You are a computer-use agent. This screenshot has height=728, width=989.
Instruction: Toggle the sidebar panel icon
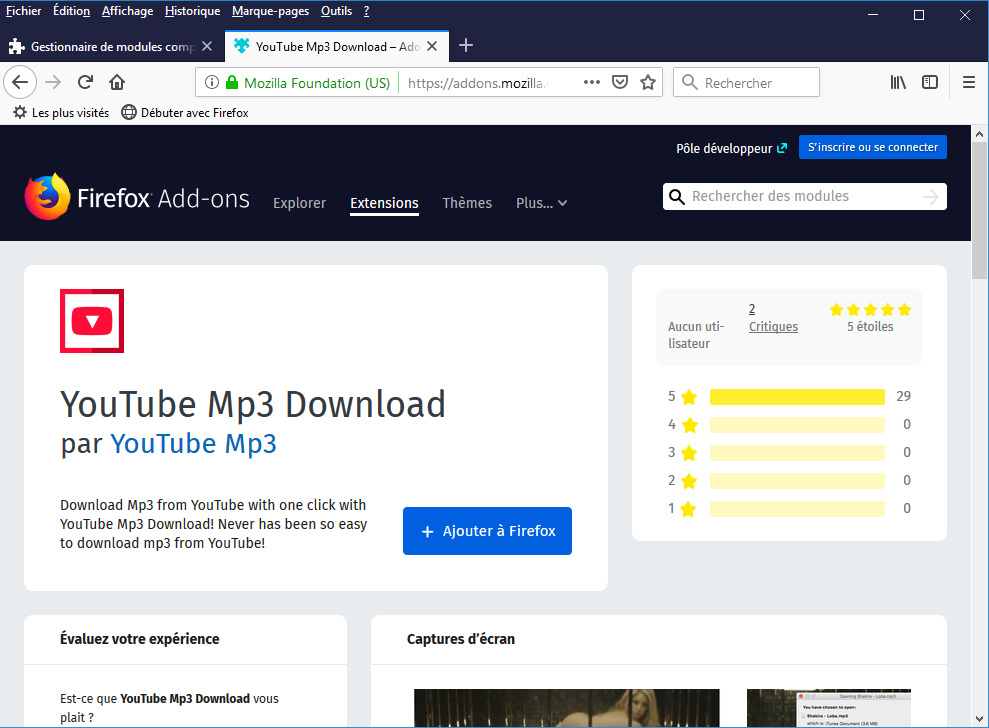pyautogui.click(x=930, y=82)
